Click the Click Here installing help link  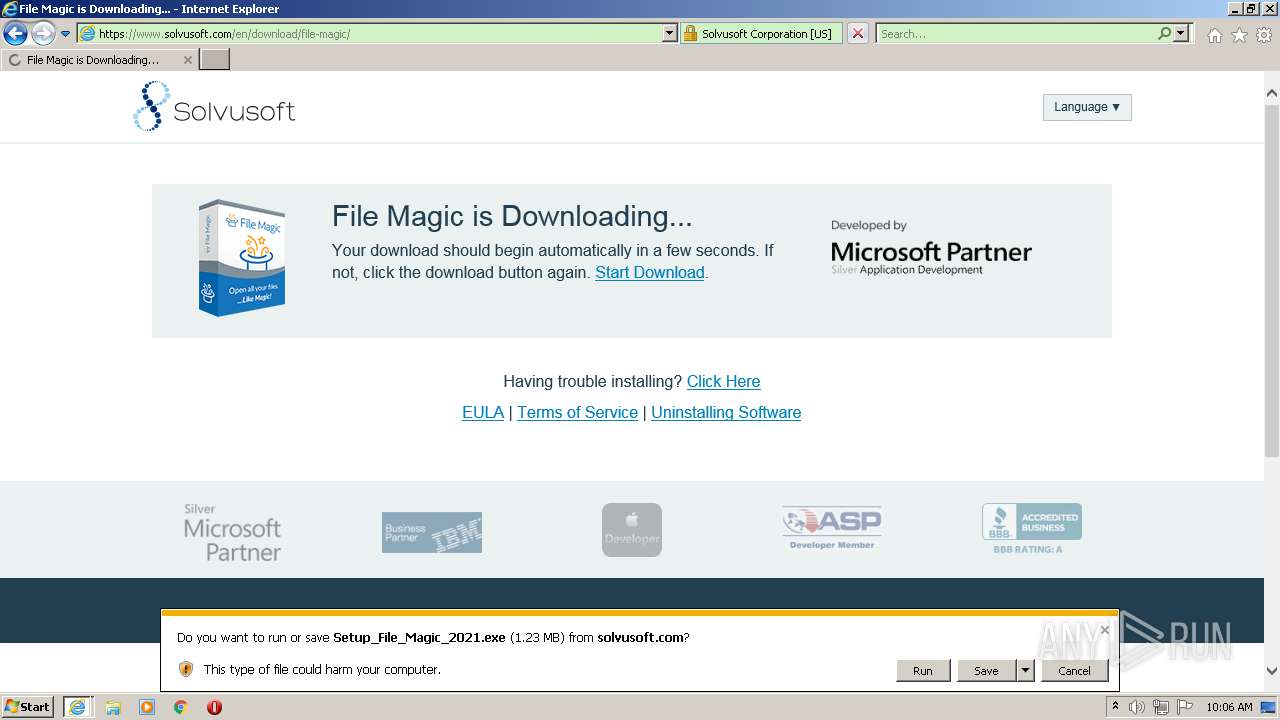tap(723, 381)
